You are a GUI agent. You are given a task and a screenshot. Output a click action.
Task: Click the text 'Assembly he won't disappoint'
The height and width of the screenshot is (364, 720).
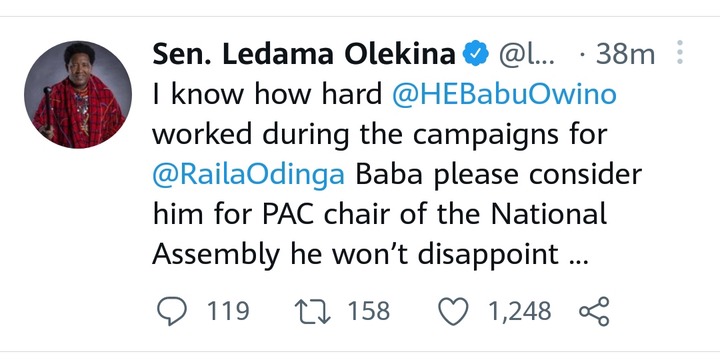click(355, 255)
